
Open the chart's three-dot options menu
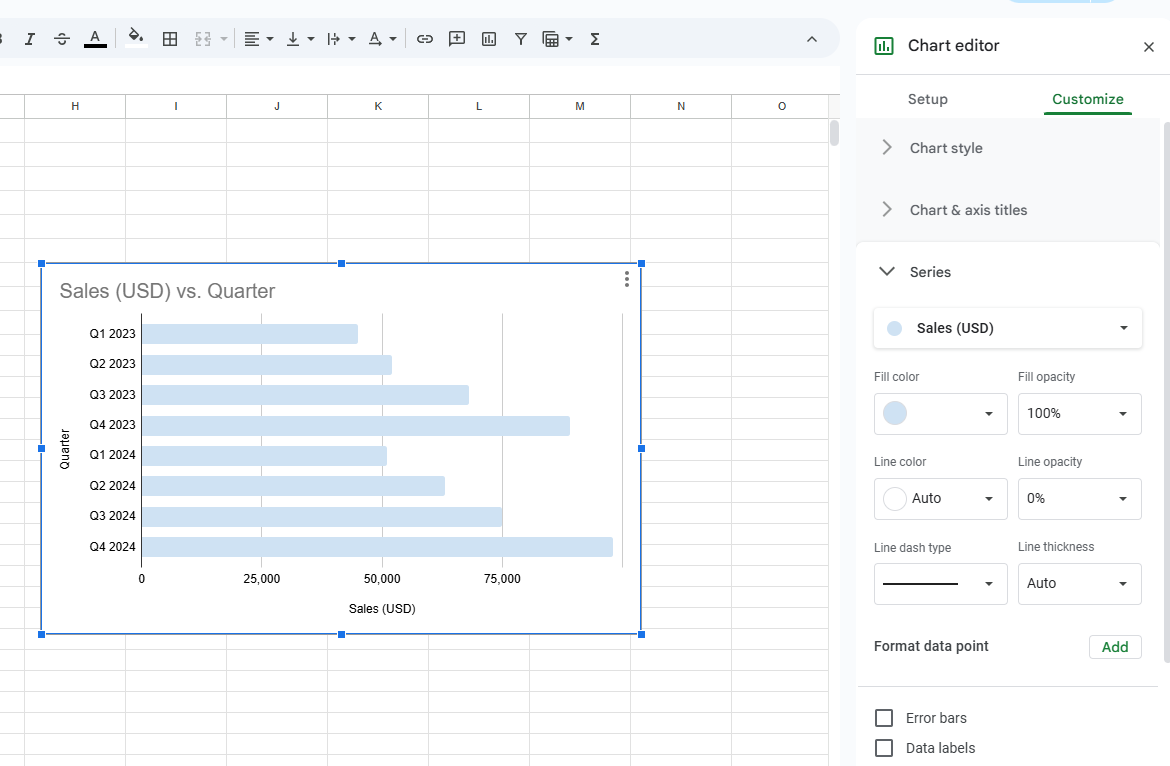click(627, 279)
